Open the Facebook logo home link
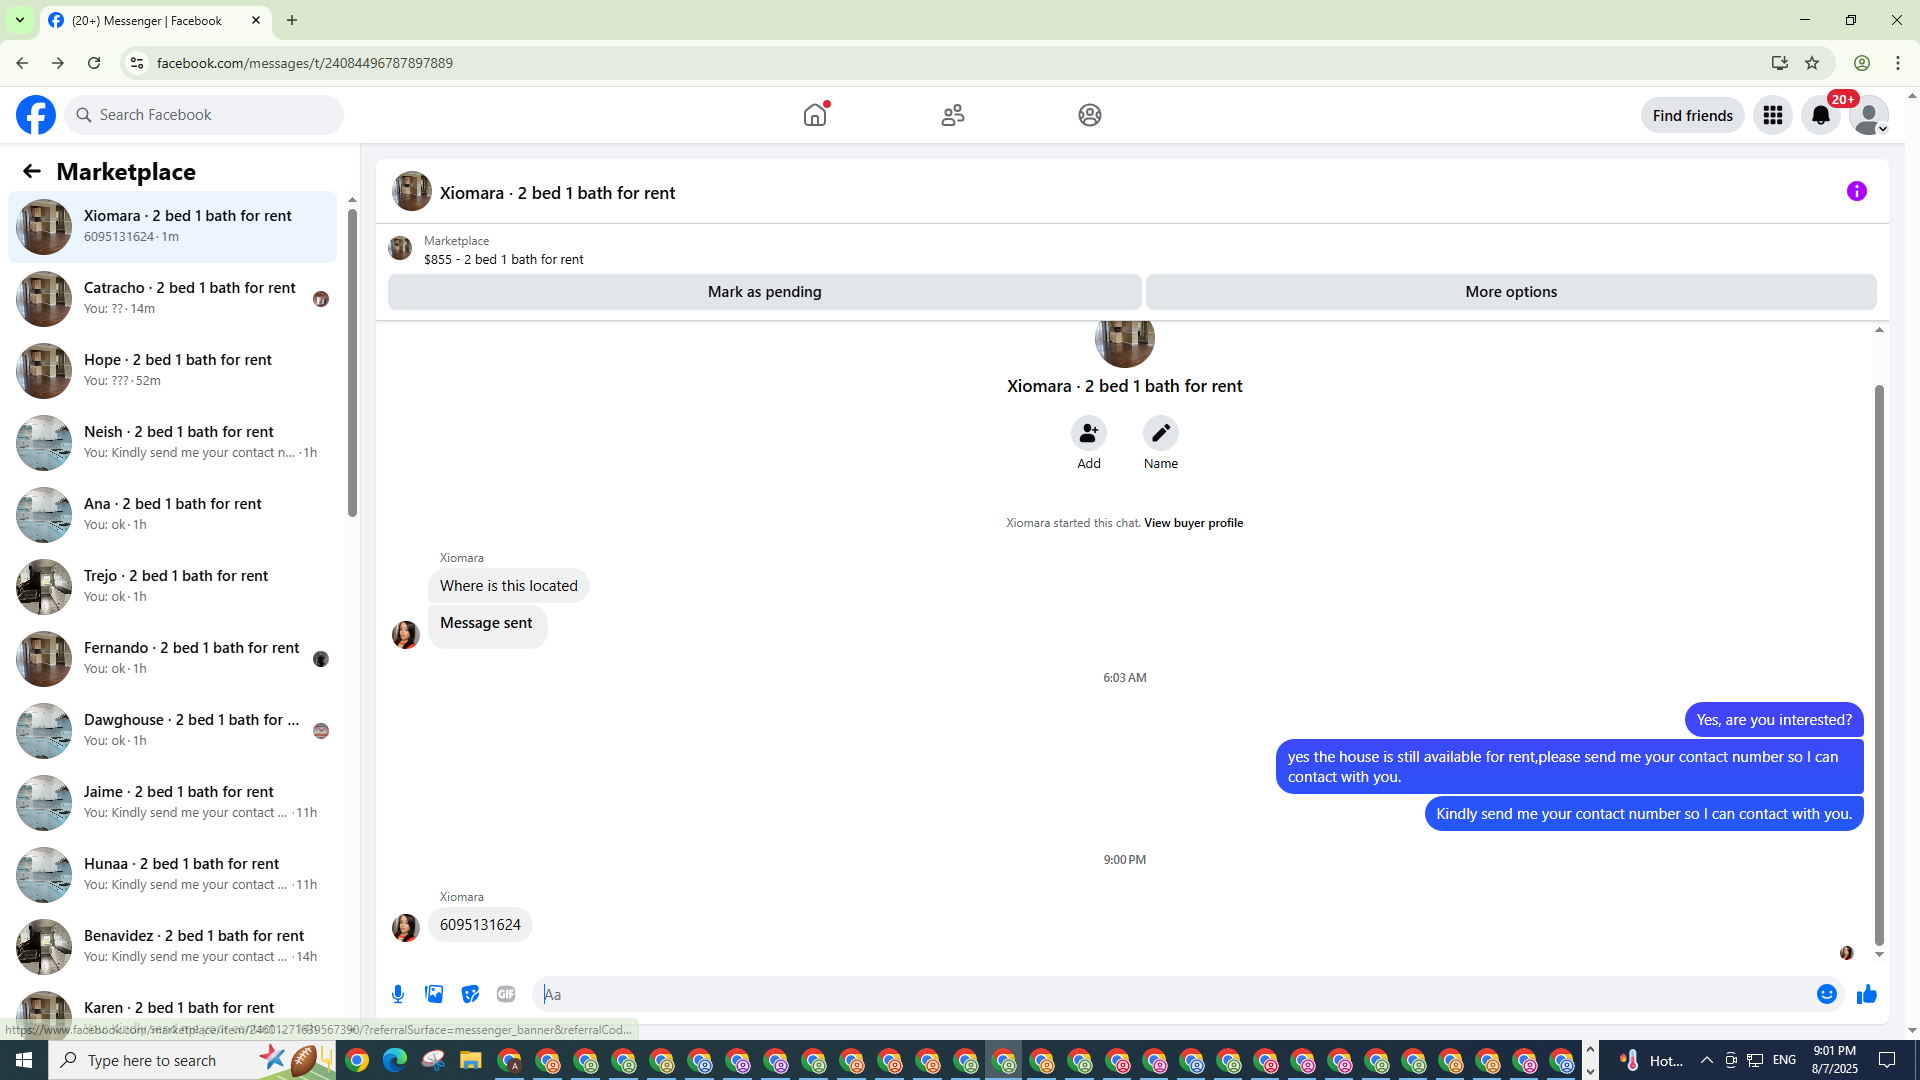Viewport: 1920px width, 1080px height. (36, 115)
